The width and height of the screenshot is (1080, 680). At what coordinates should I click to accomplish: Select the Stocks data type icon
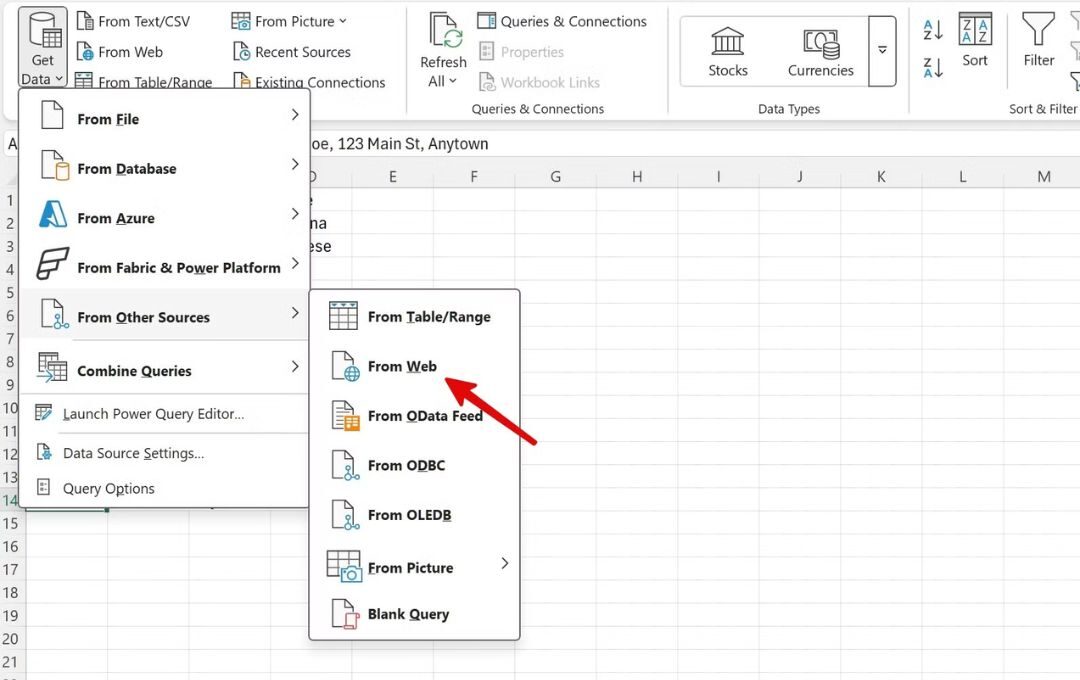coord(727,42)
